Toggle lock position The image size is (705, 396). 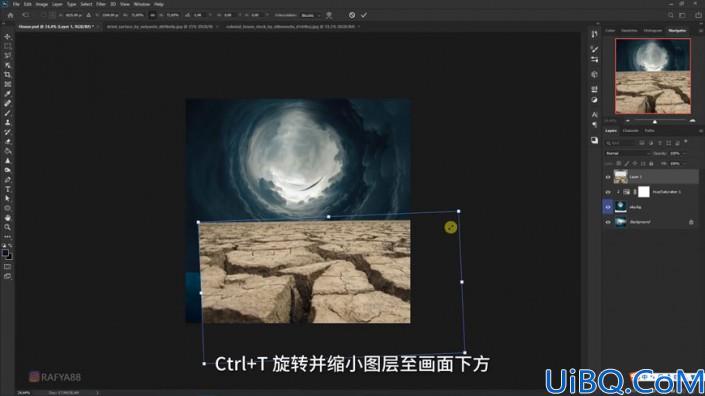click(635, 164)
